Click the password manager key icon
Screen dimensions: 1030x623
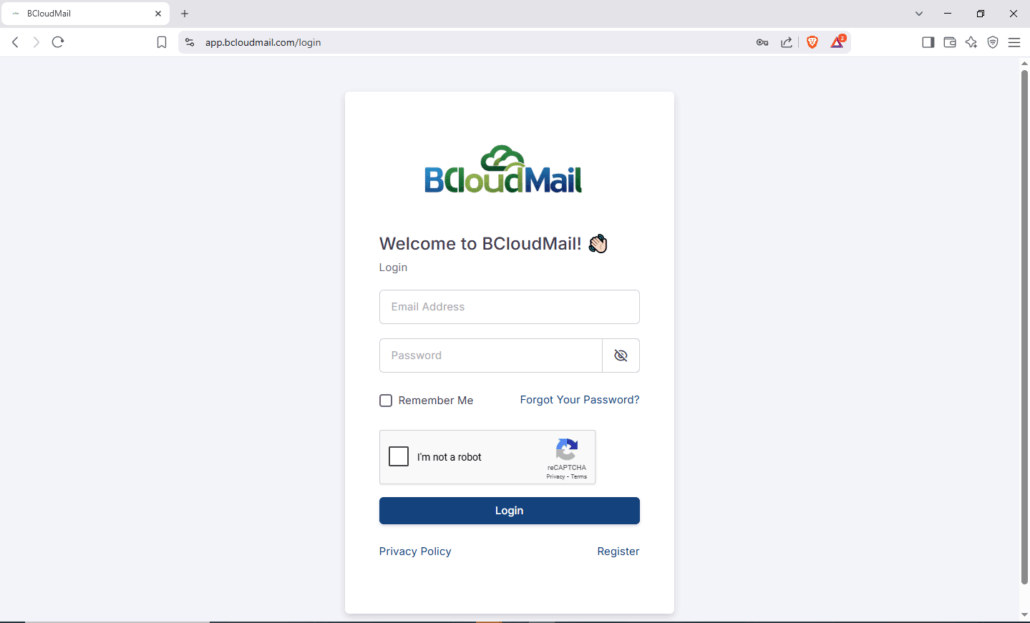coord(762,42)
